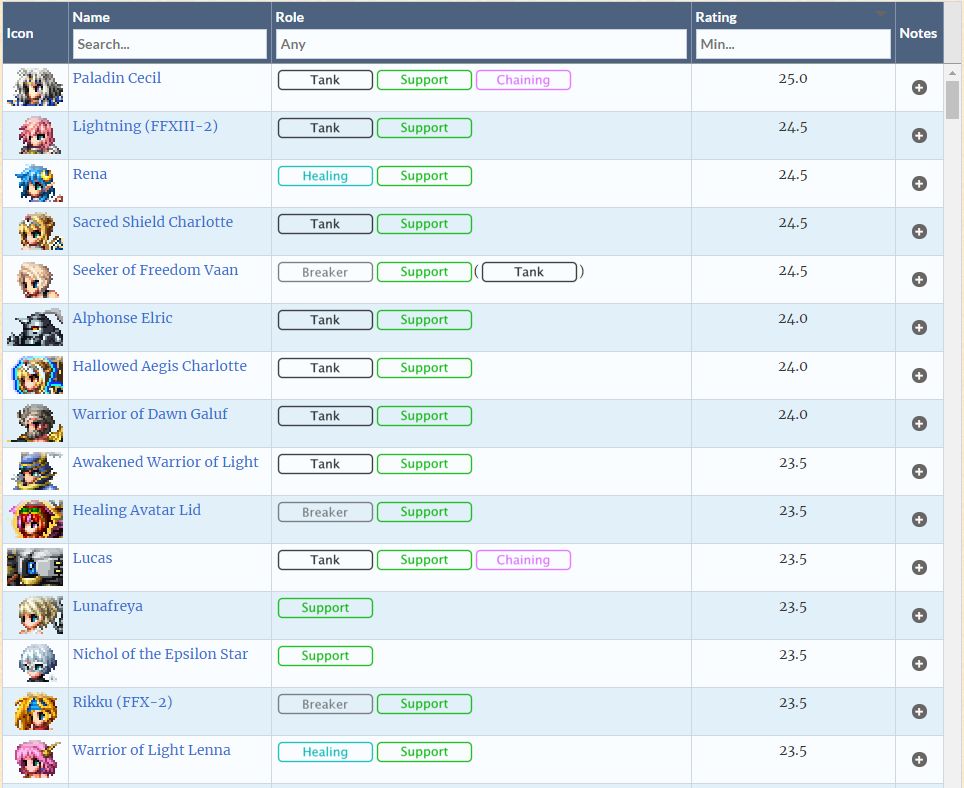Click the scrollbar up arrow
This screenshot has height=788, width=964.
(x=952, y=72)
